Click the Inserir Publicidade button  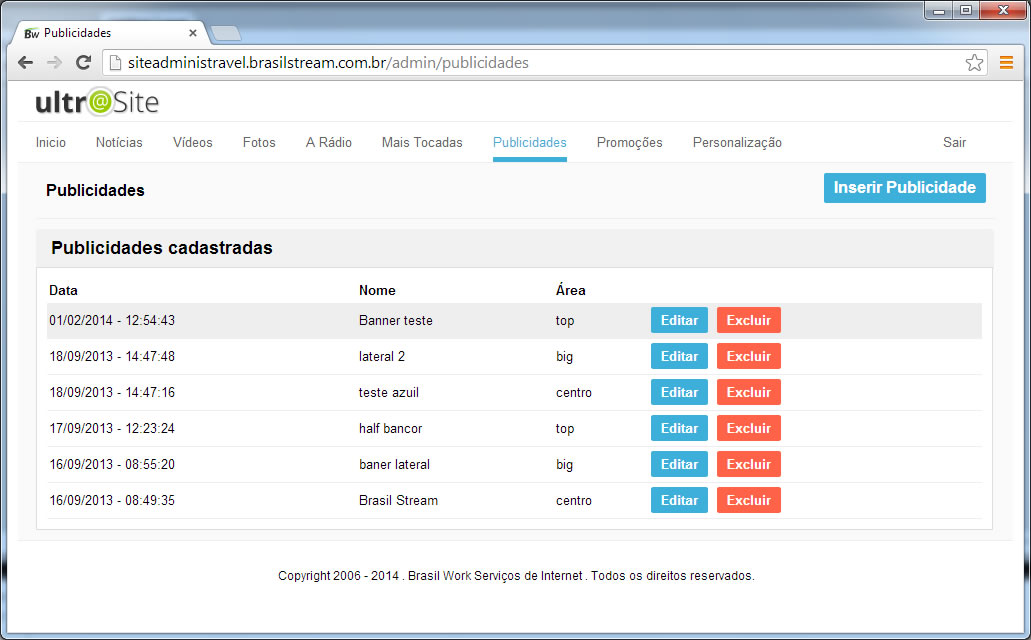pyautogui.click(x=904, y=187)
